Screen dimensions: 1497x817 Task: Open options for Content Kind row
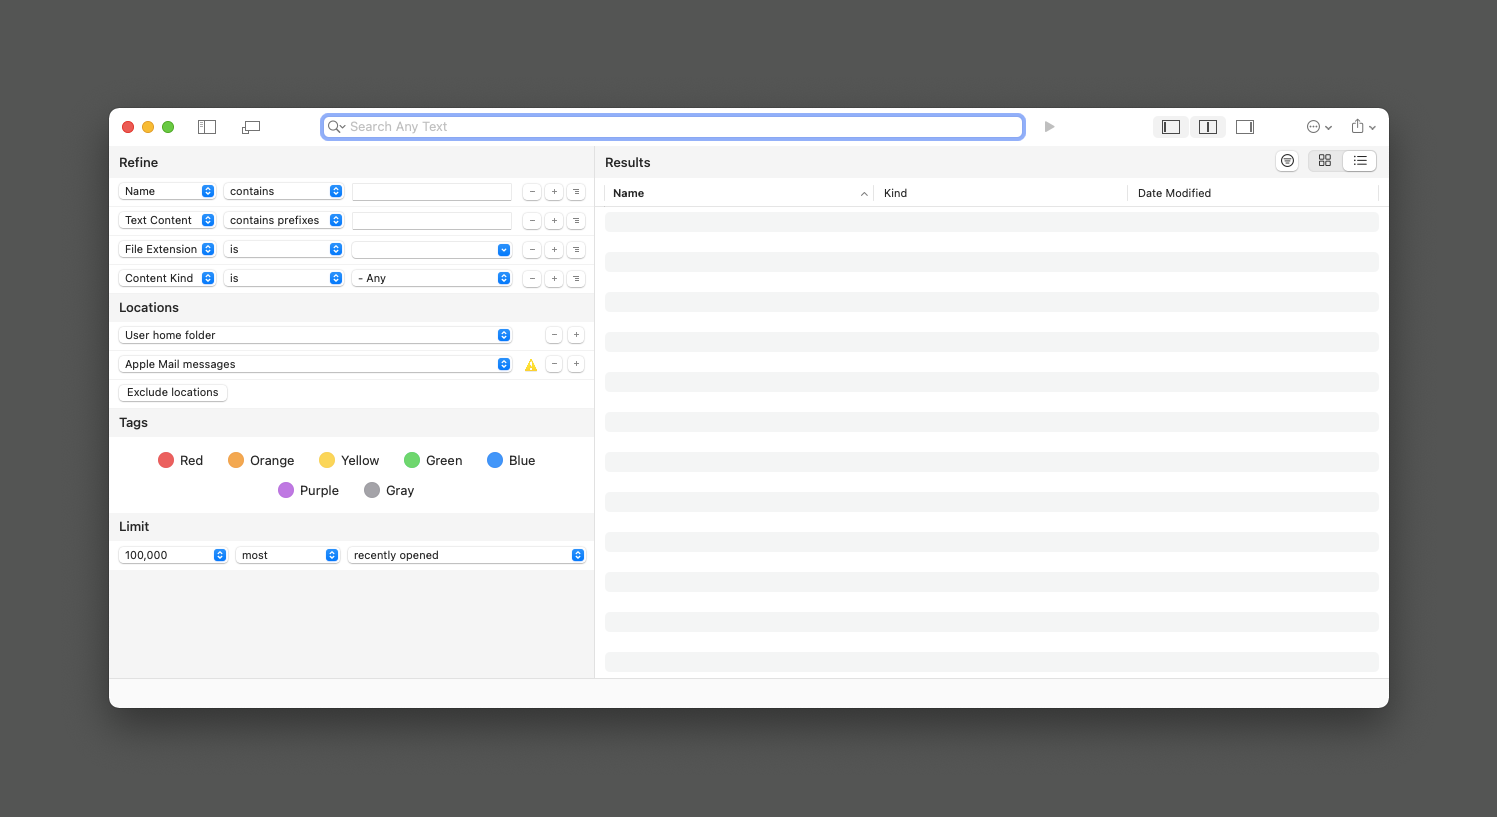click(x=576, y=278)
